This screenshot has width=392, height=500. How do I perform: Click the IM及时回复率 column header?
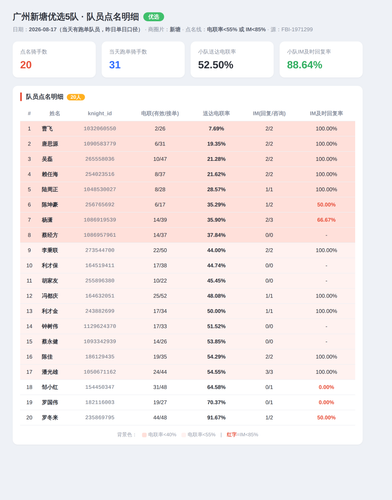(326, 113)
